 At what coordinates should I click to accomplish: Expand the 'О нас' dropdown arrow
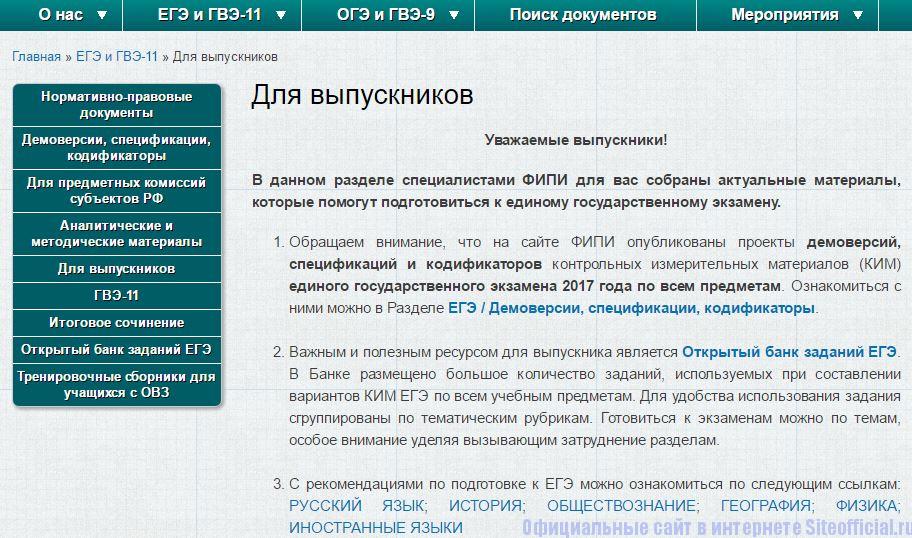[102, 15]
